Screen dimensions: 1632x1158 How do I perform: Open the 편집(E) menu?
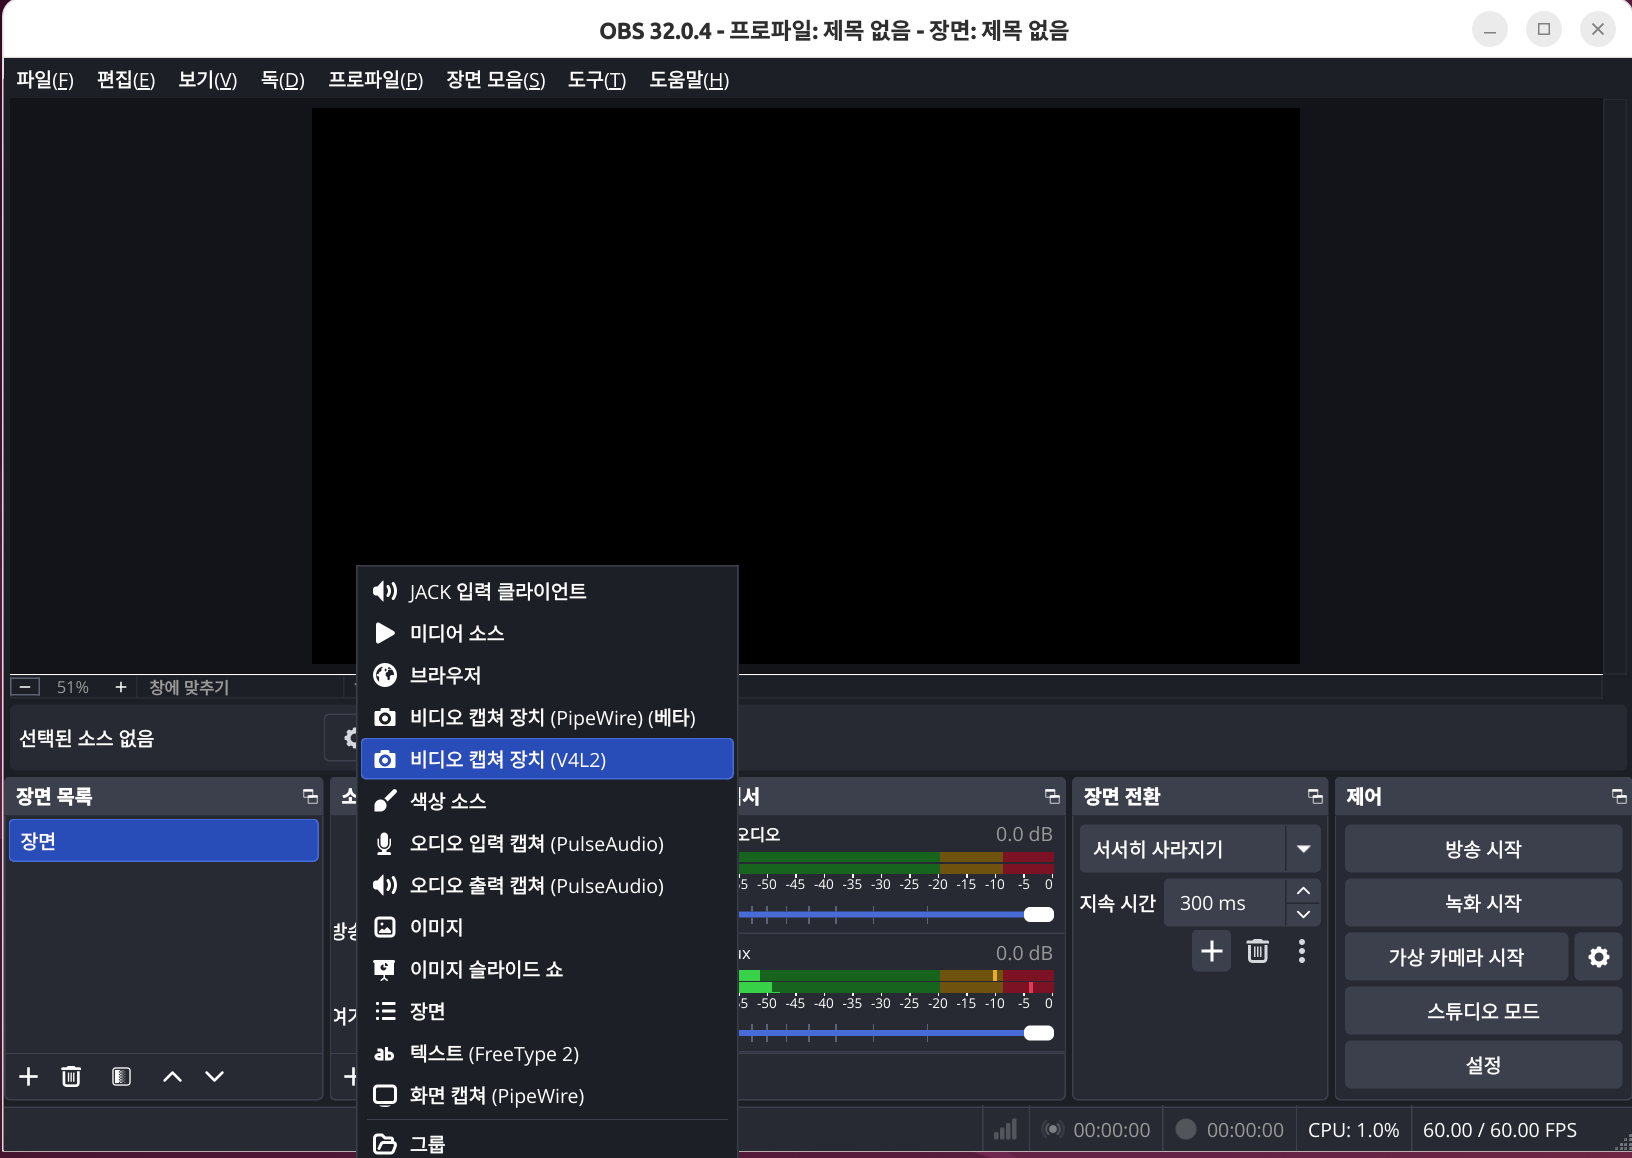pyautogui.click(x=126, y=80)
